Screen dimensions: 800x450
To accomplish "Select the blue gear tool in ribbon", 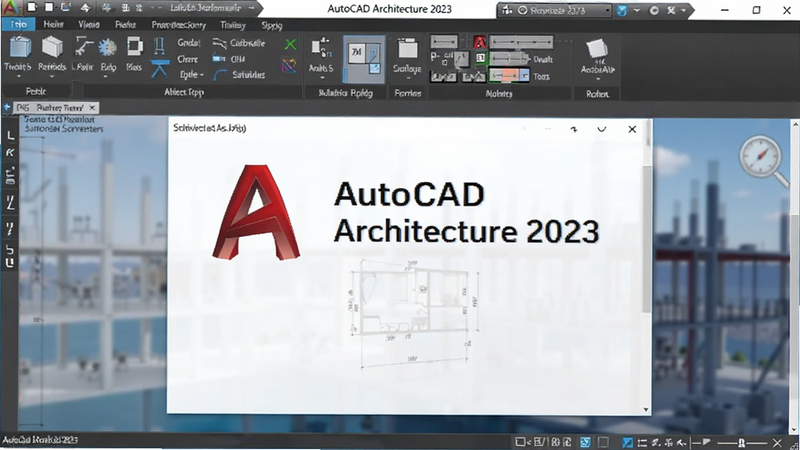I will tap(108, 47).
